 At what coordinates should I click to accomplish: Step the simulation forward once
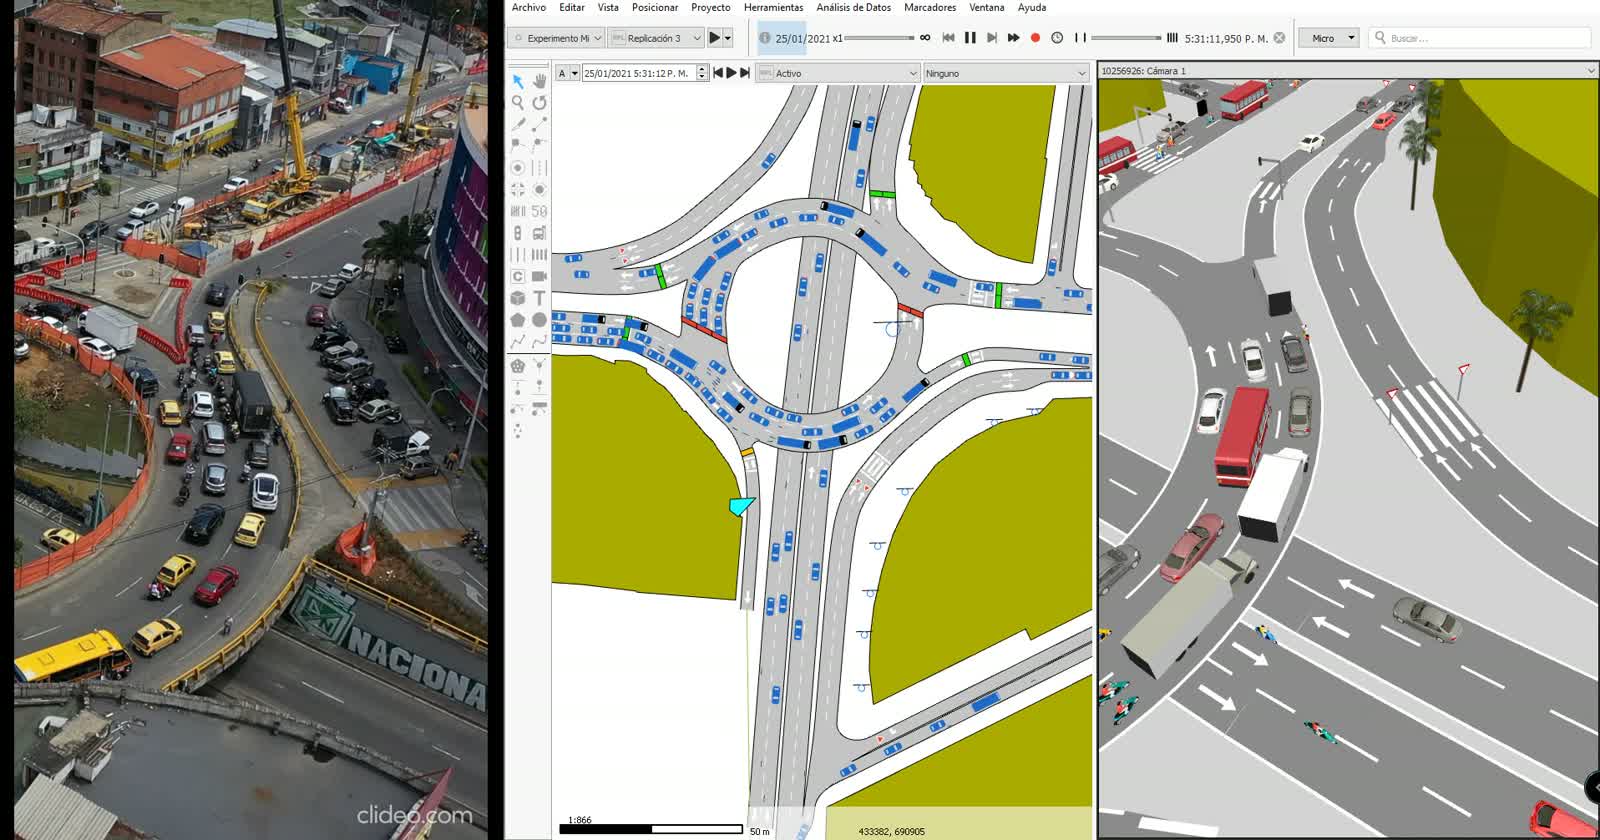[992, 38]
